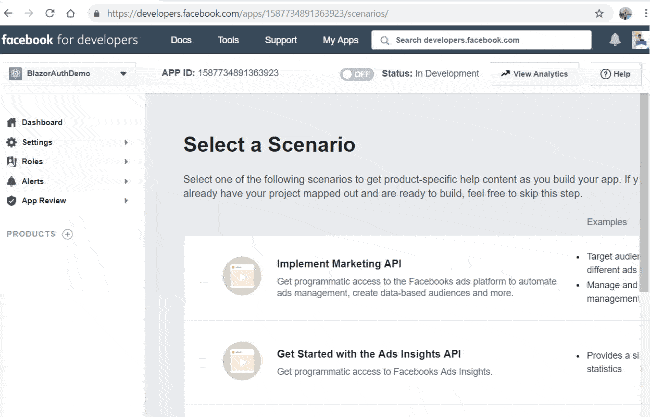Click the Settings gear icon in sidebar
650x417 pixels.
(11, 142)
